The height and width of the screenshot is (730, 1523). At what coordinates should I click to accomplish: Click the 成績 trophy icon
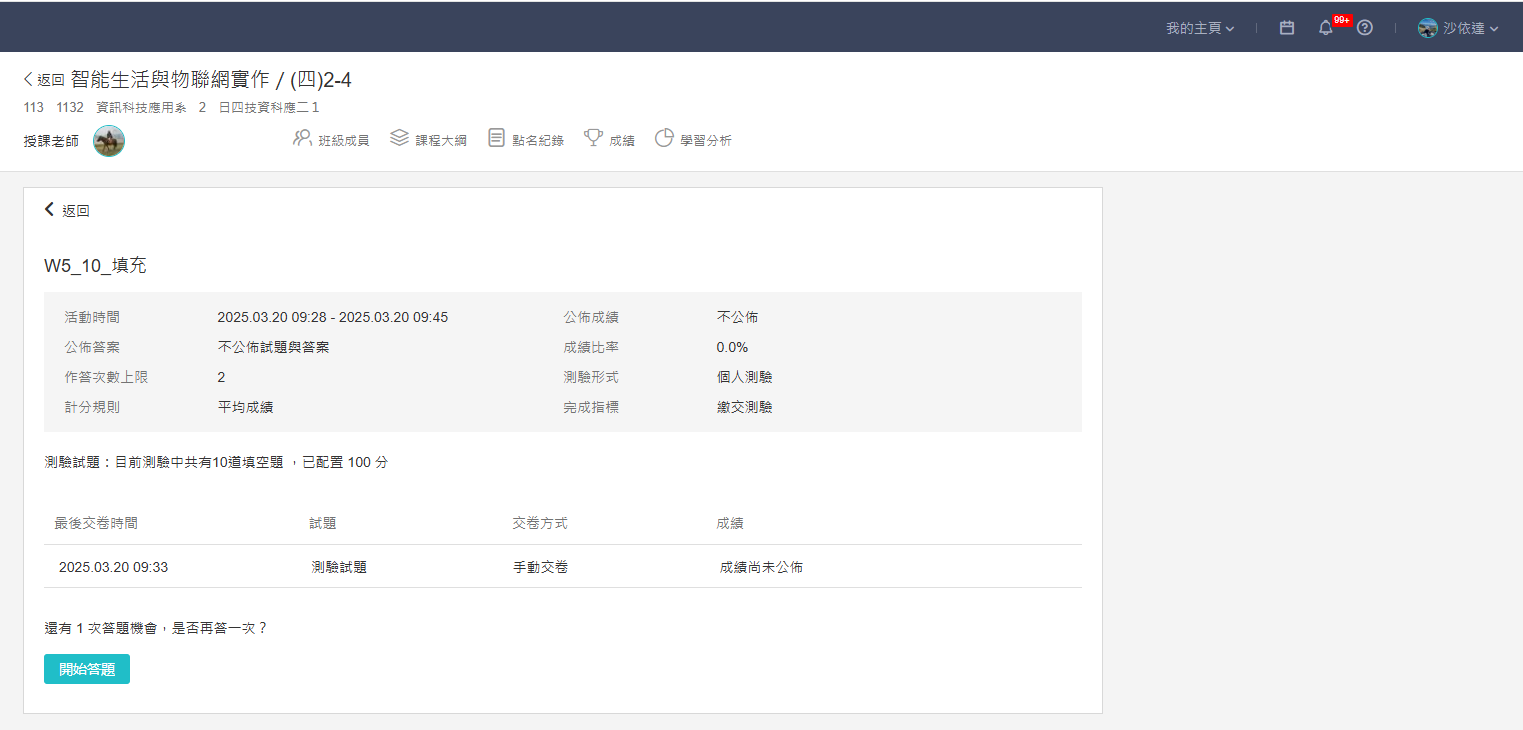tap(593, 138)
